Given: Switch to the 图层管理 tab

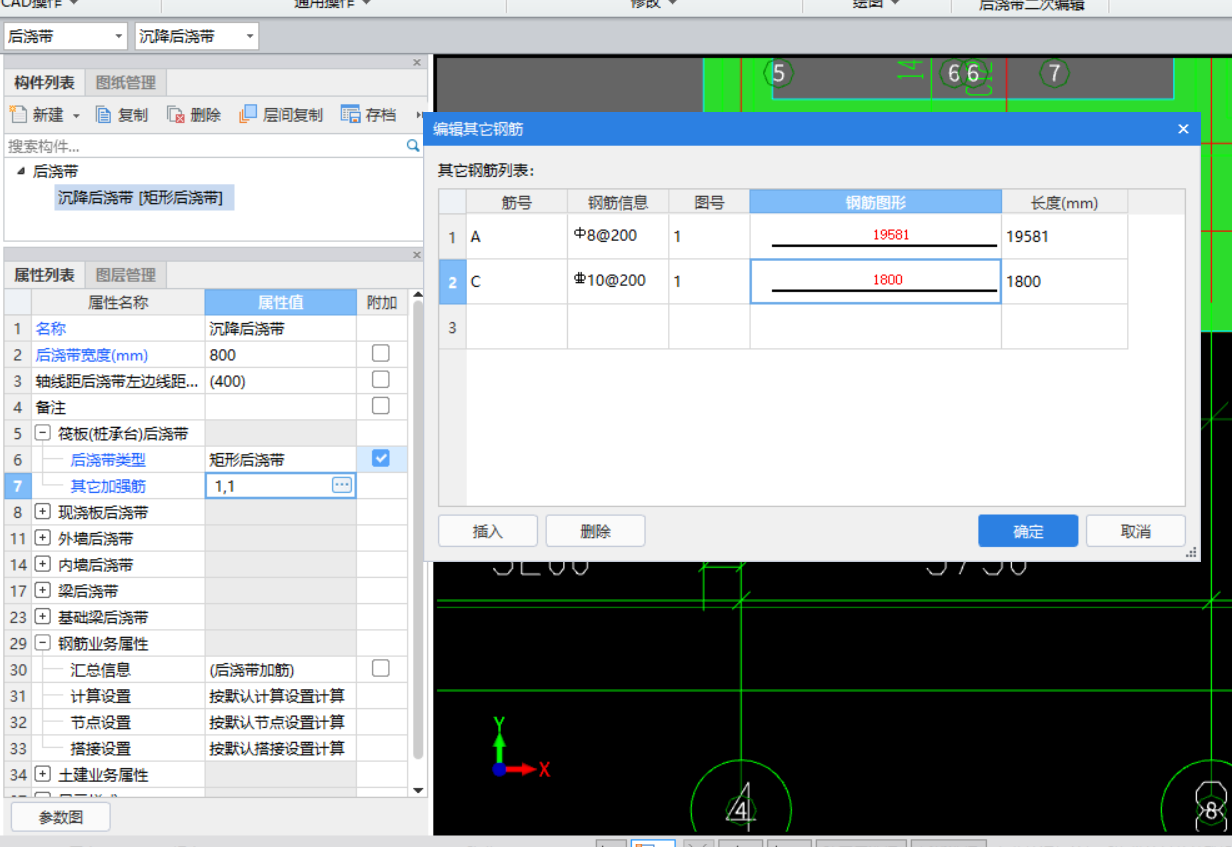Looking at the screenshot, I should click(125, 275).
